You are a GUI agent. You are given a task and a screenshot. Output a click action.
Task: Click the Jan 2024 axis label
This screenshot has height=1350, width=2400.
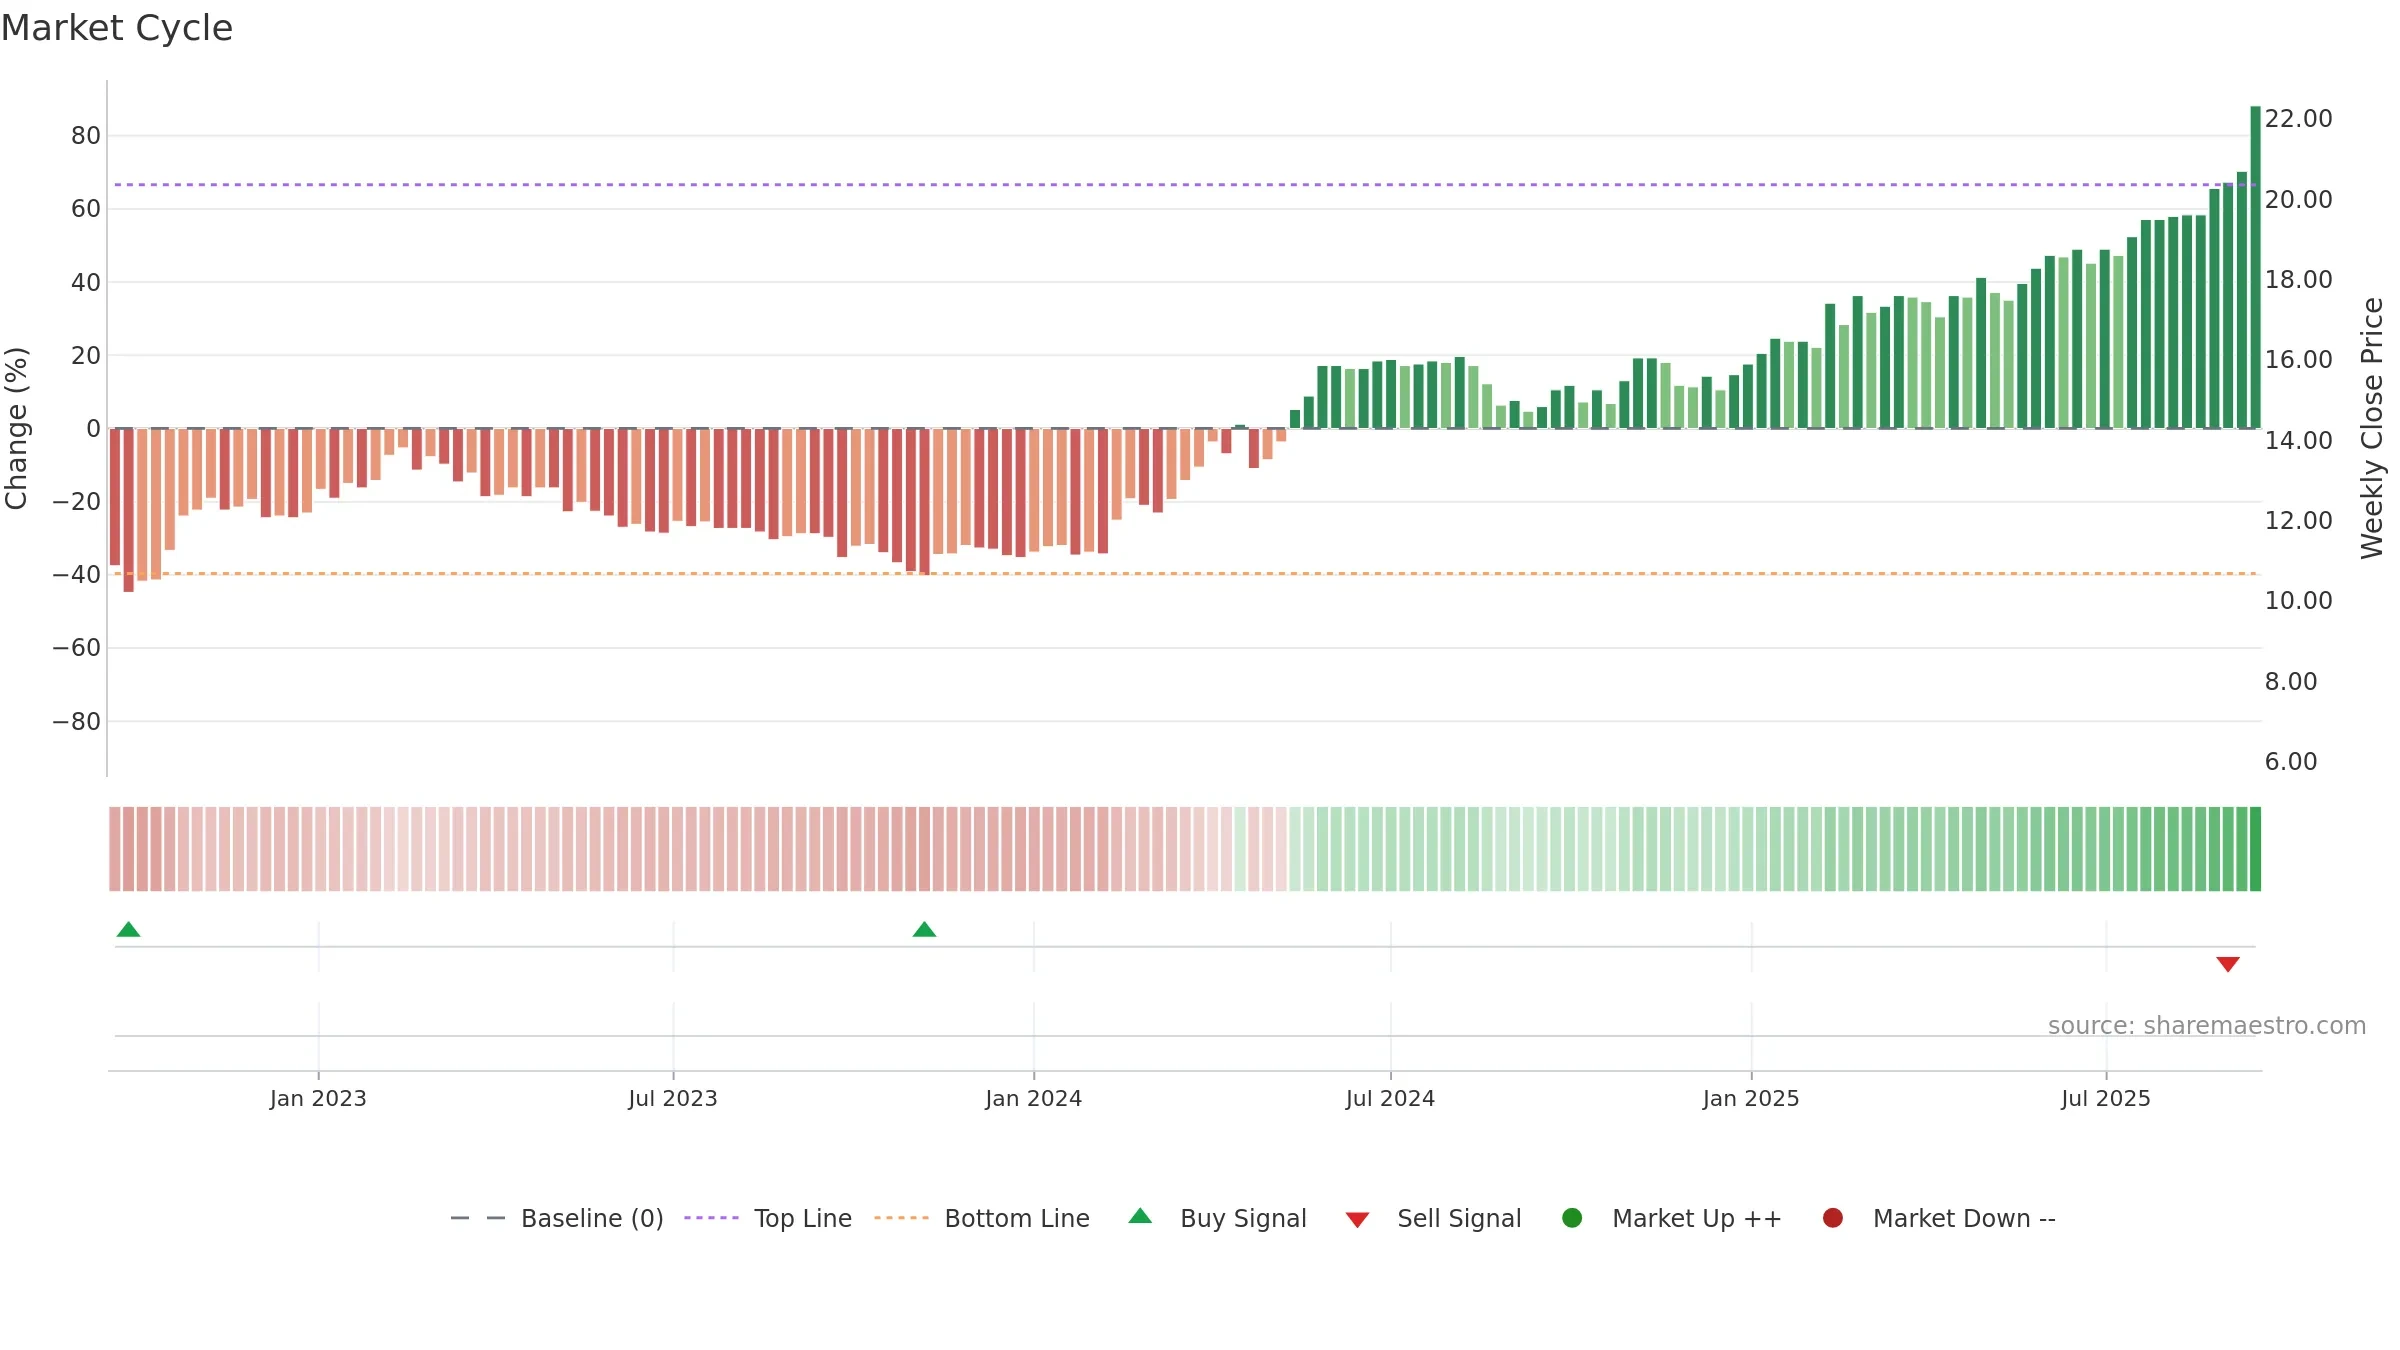(1033, 1098)
